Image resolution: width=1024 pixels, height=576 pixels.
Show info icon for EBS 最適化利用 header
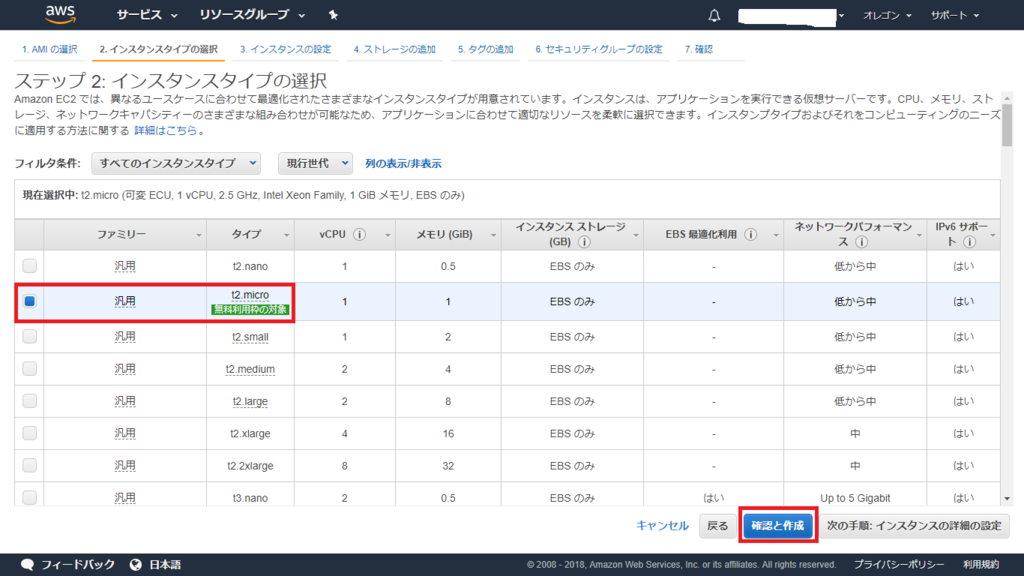[x=750, y=234]
